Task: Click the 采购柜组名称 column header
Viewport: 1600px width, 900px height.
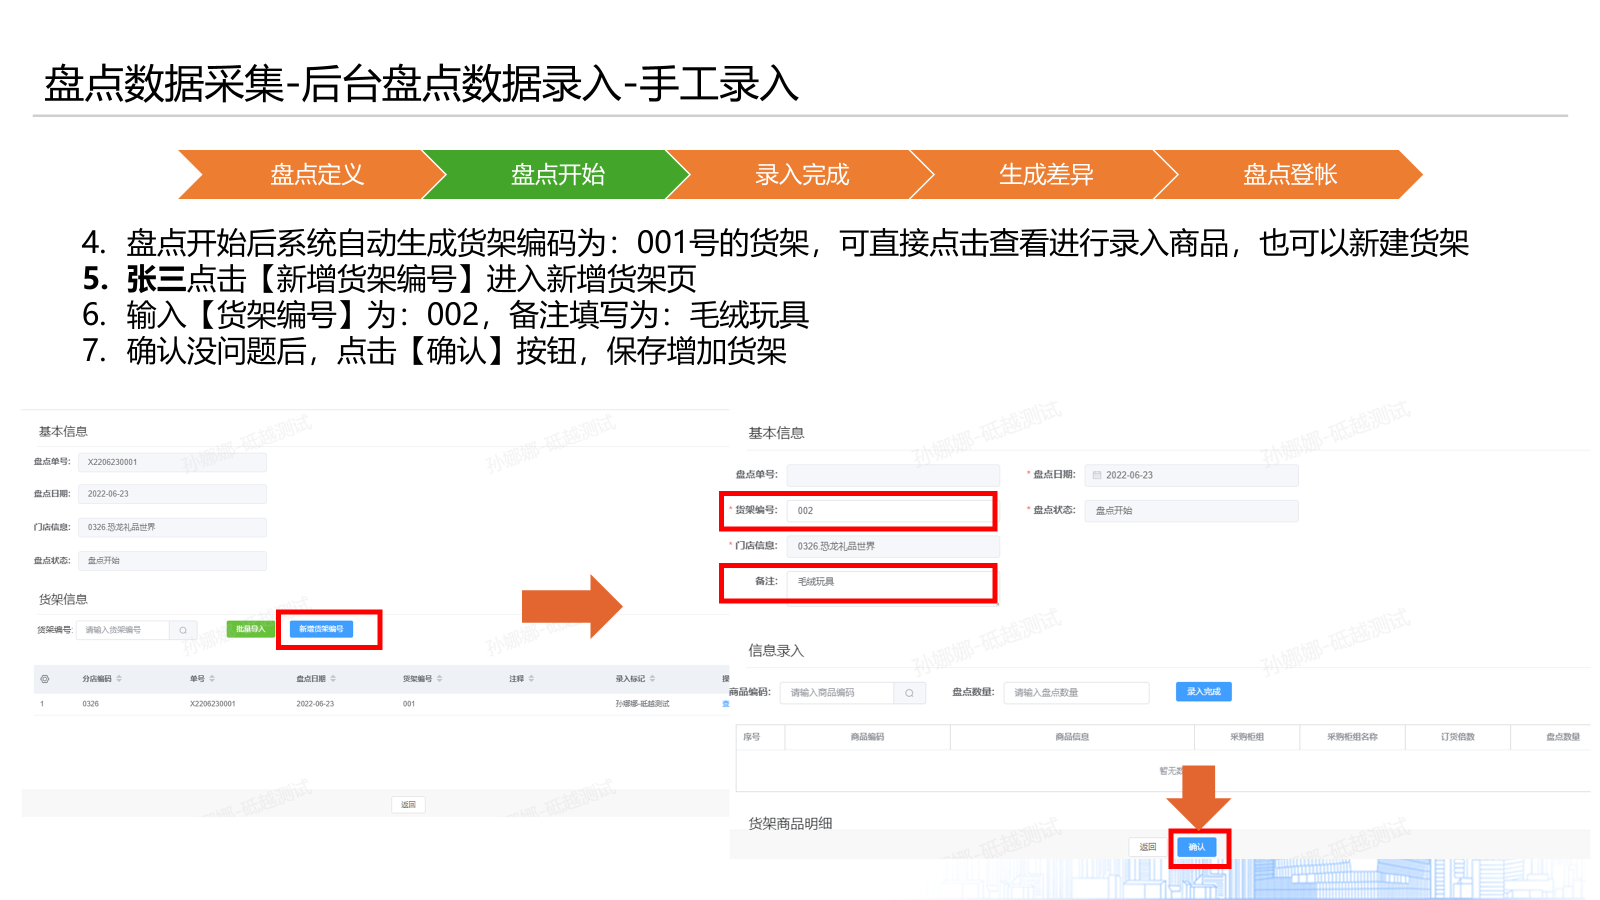Action: click(1352, 737)
